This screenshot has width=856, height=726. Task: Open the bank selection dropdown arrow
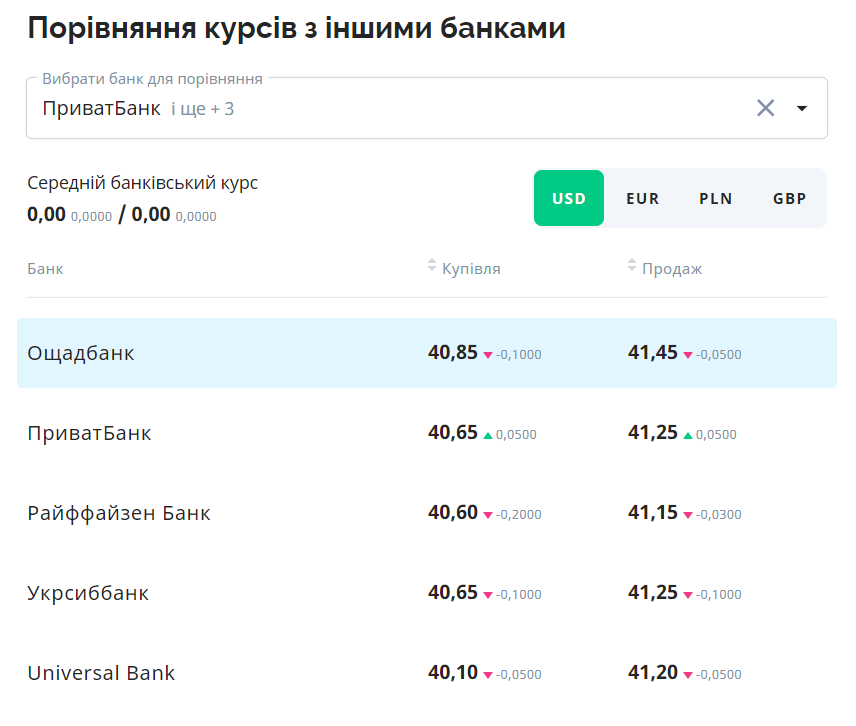pos(802,107)
